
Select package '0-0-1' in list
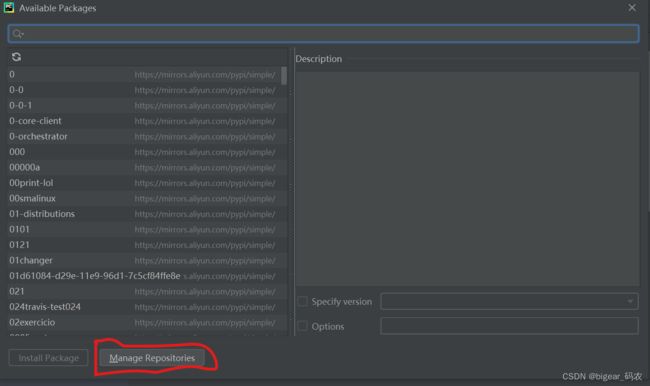(x=143, y=105)
